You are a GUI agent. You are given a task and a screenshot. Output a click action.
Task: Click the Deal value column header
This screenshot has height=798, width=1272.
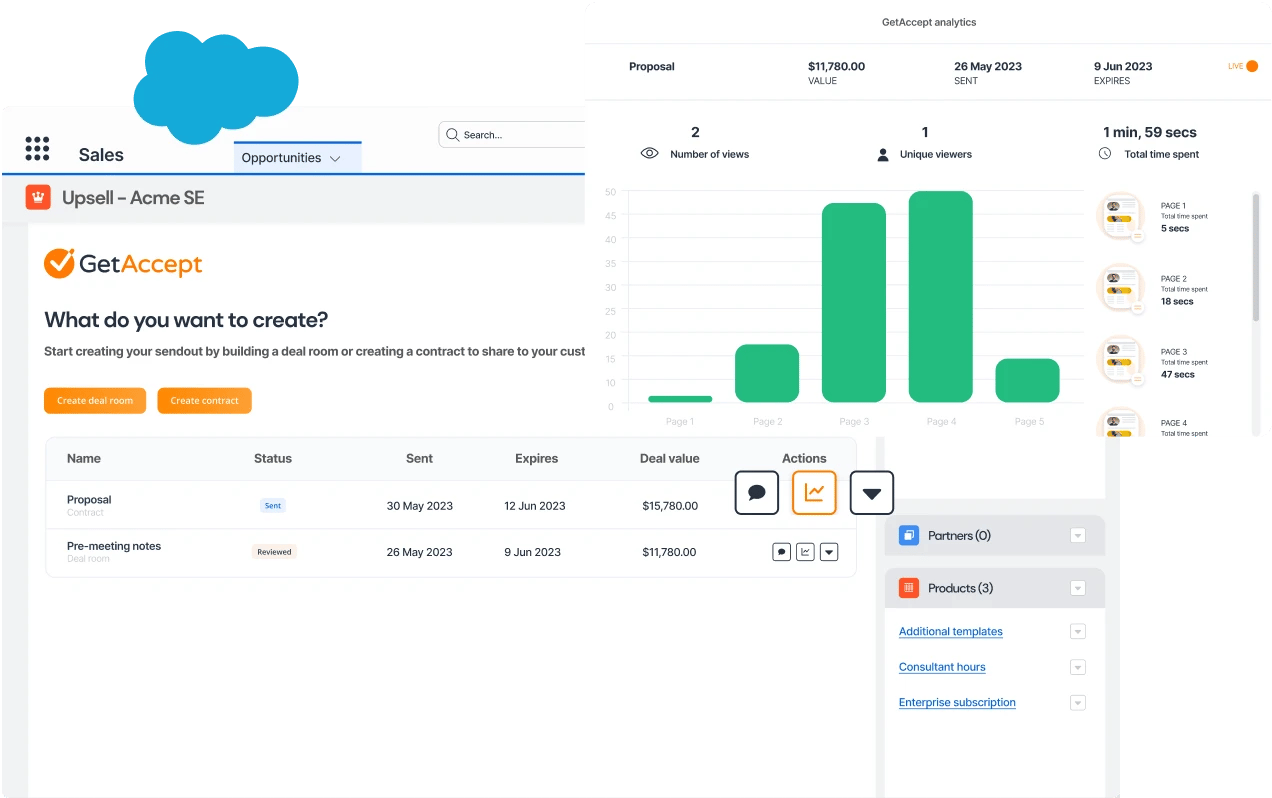pos(670,458)
